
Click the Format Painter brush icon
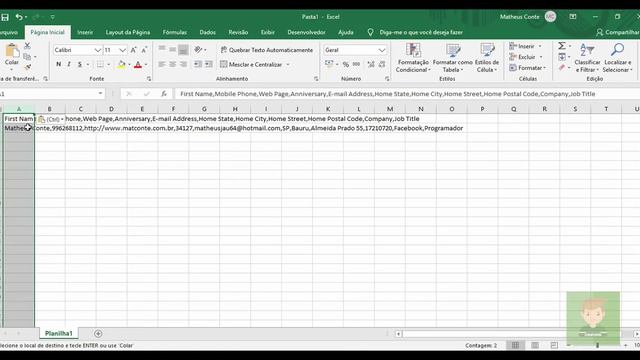27,67
